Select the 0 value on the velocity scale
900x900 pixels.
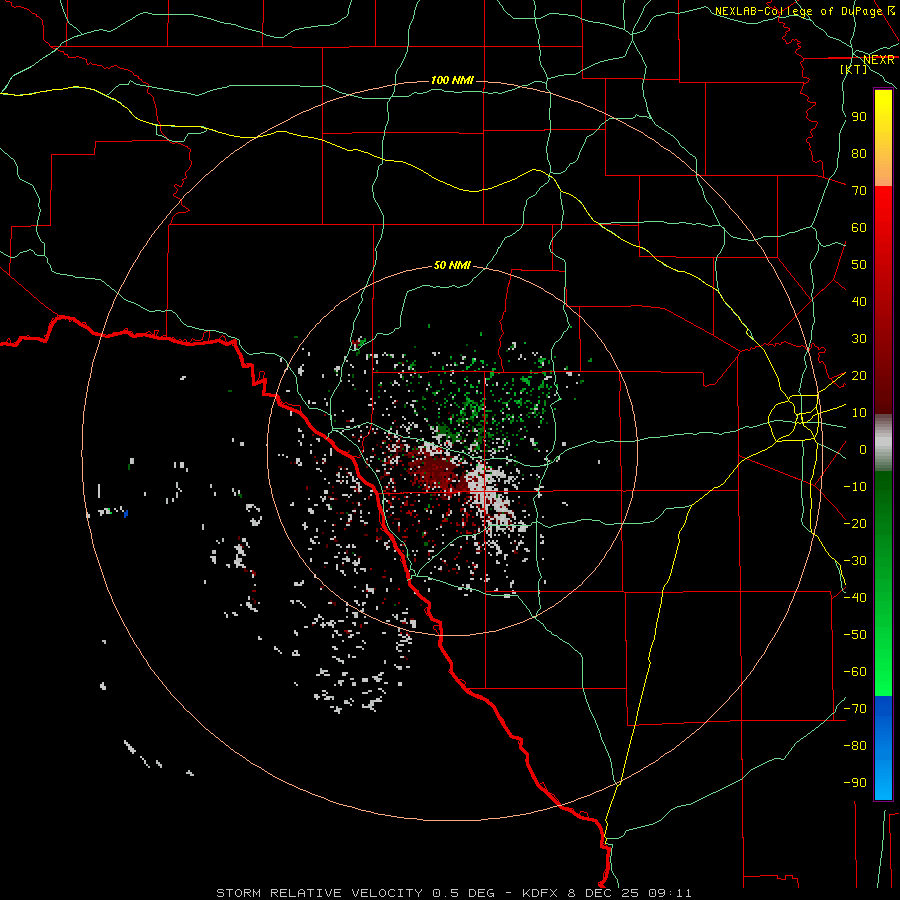[x=863, y=449]
